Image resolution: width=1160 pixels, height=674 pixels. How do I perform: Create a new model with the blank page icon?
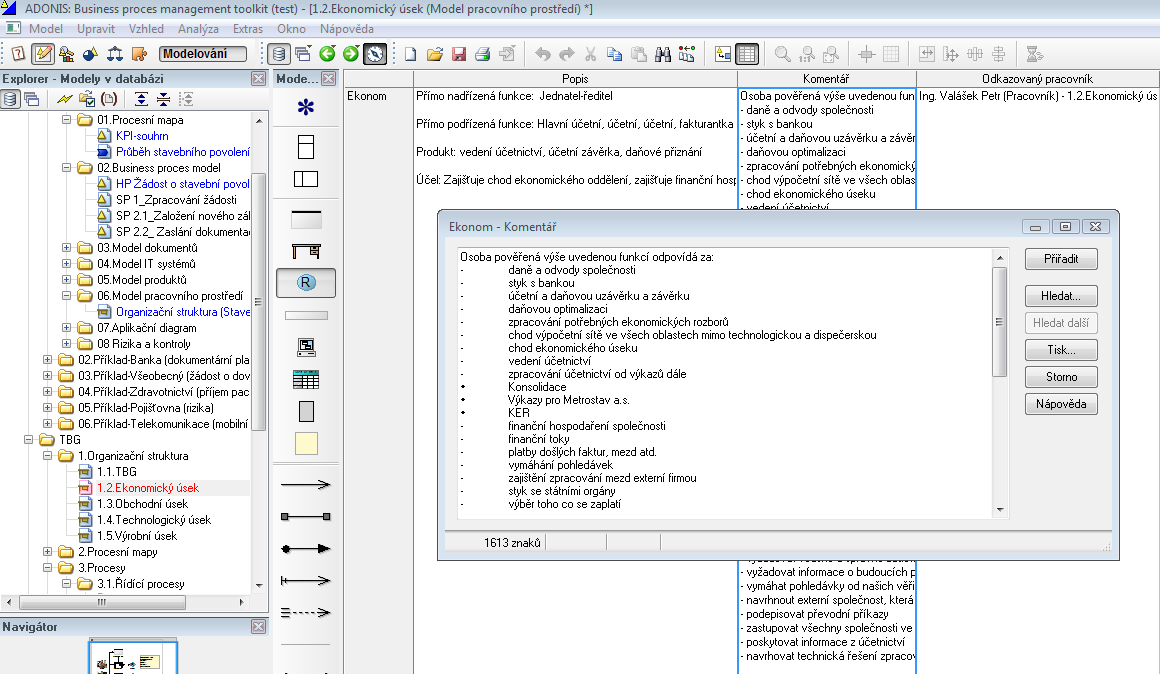(x=411, y=54)
